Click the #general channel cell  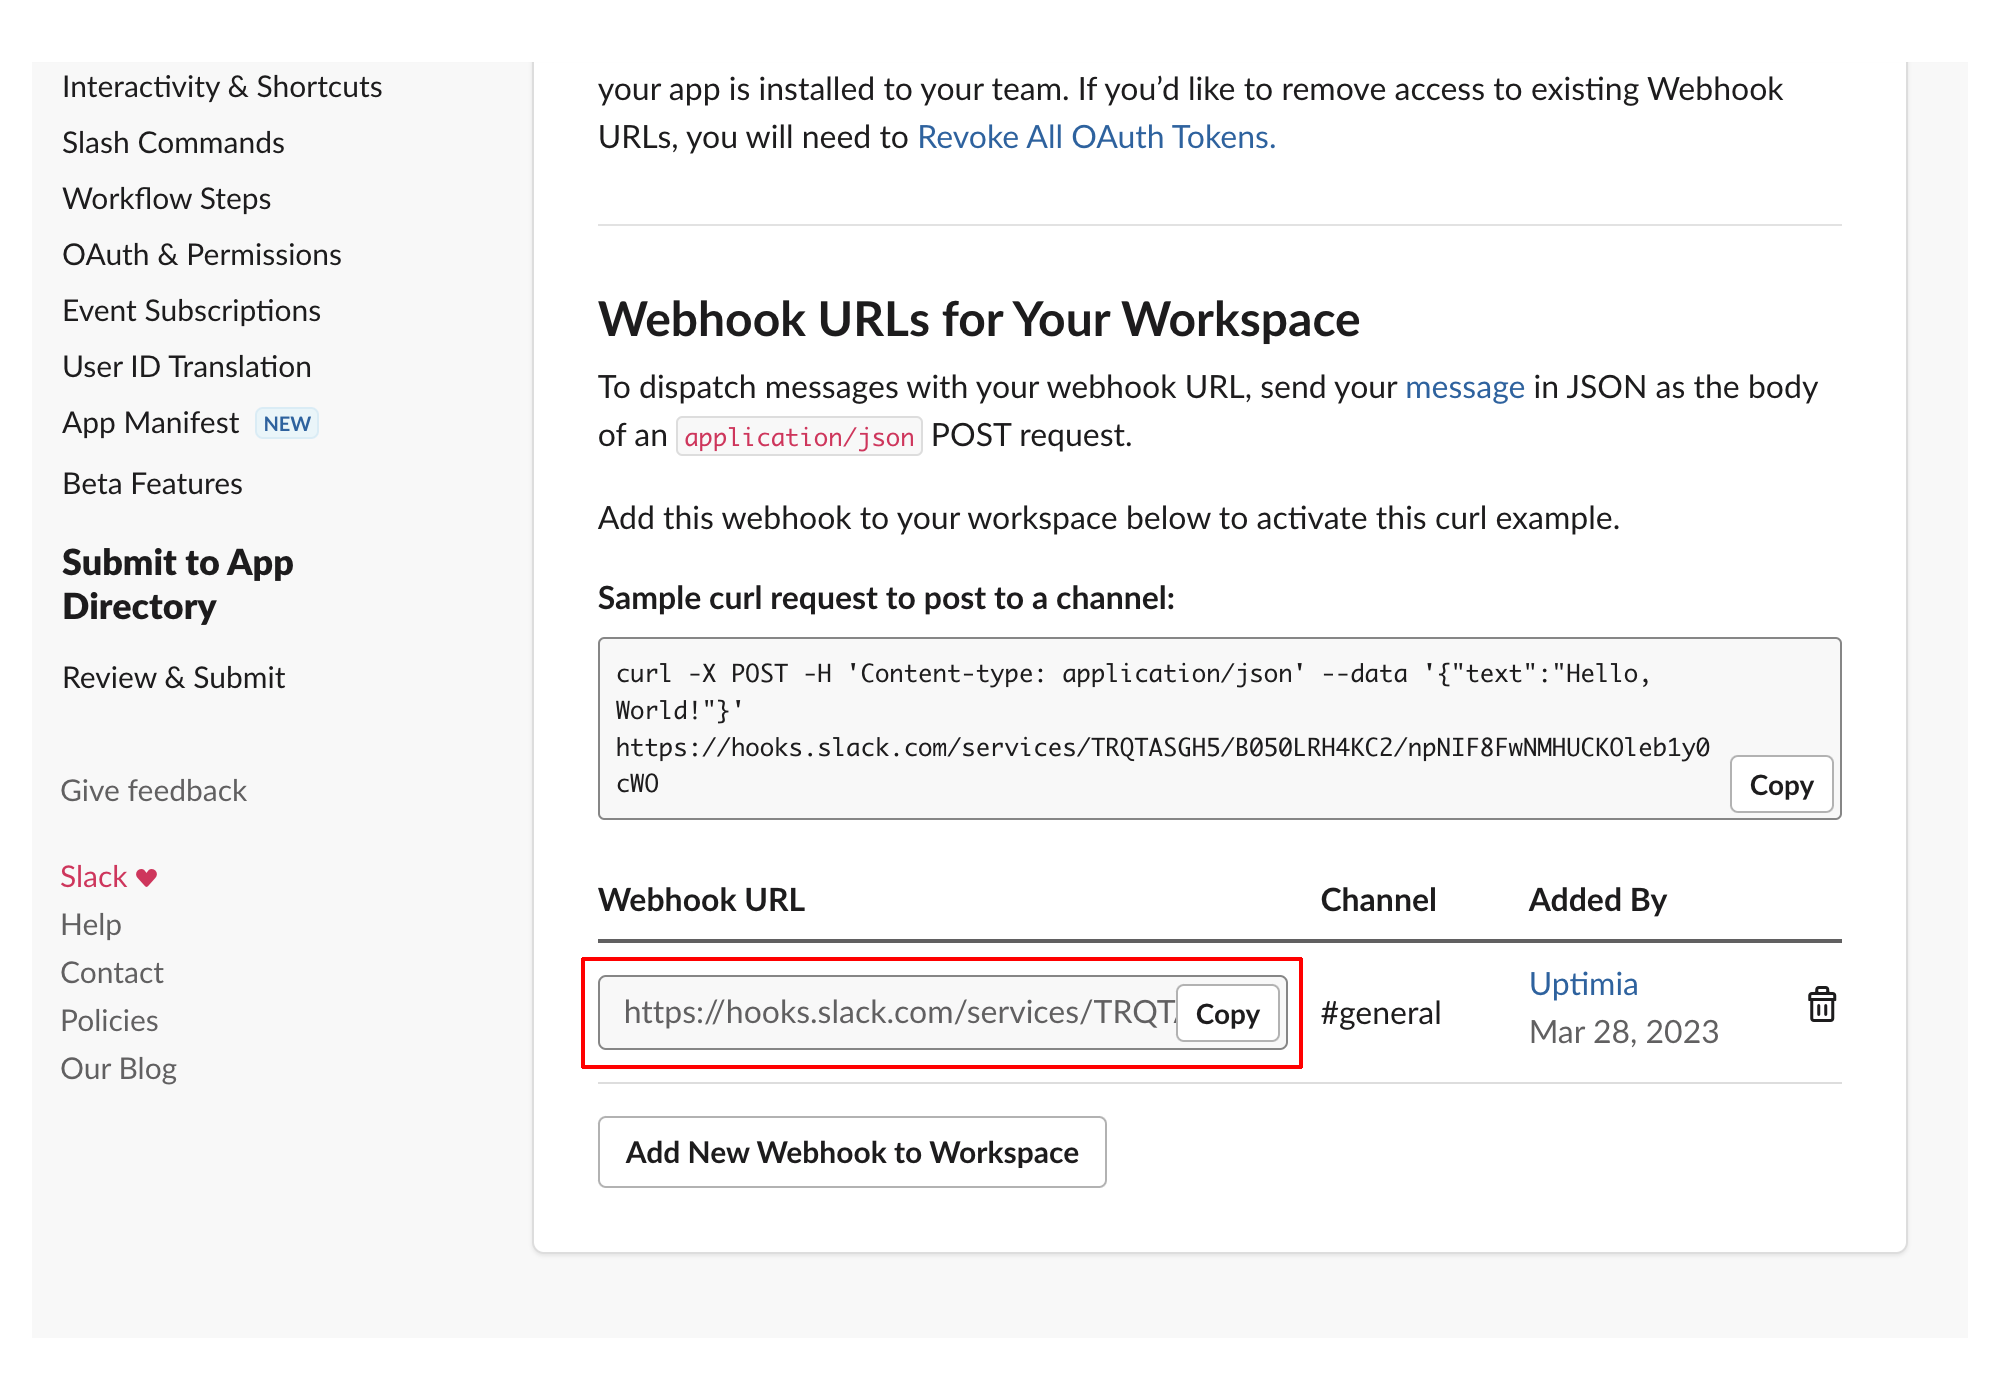(x=1381, y=1013)
